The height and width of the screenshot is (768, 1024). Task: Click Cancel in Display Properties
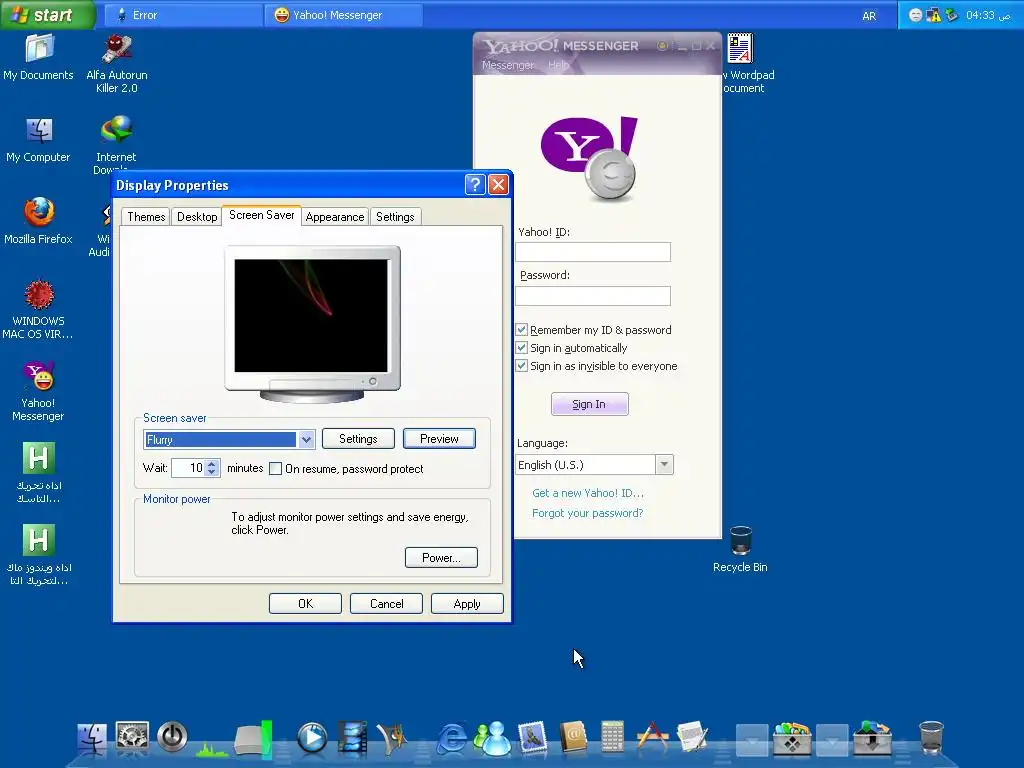pos(386,603)
